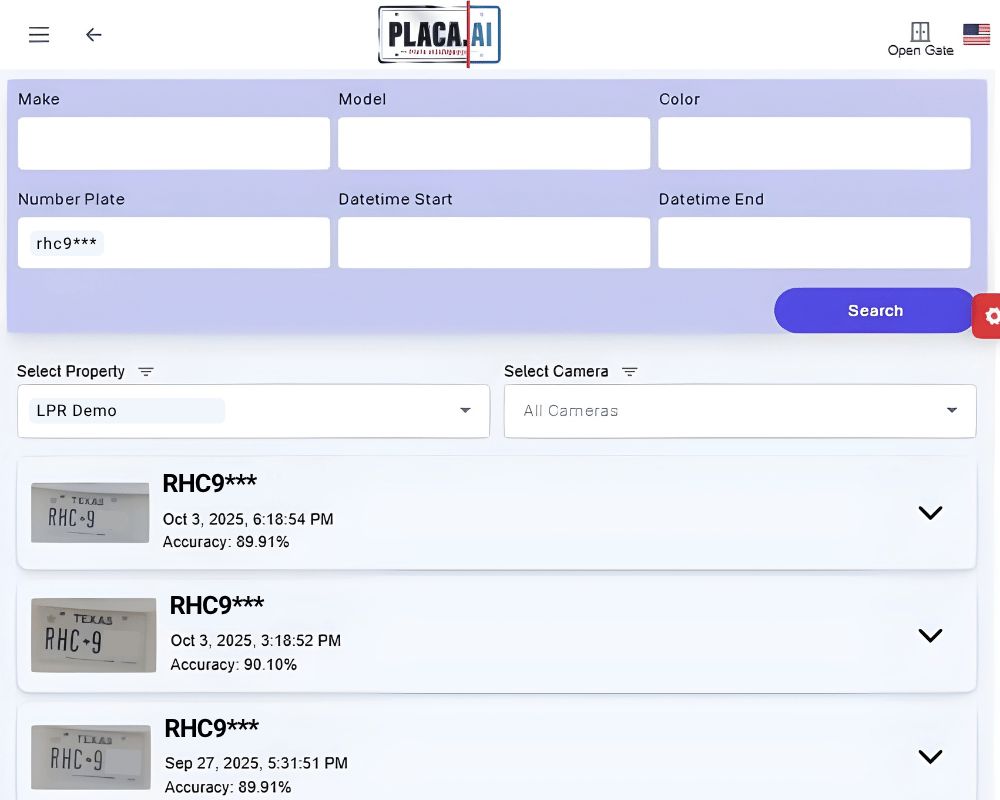The width and height of the screenshot is (1000, 800).
Task: Expand the Sep 27 5:31:51 PM result
Action: (930, 757)
